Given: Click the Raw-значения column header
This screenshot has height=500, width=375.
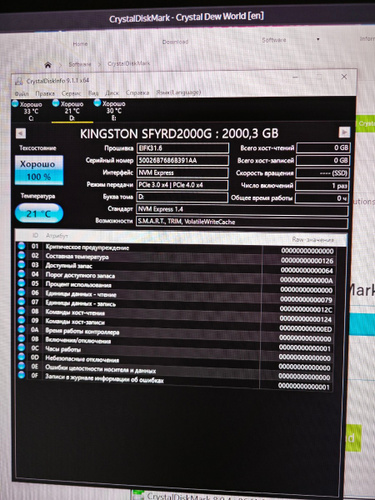Looking at the screenshot, I should tap(312, 239).
